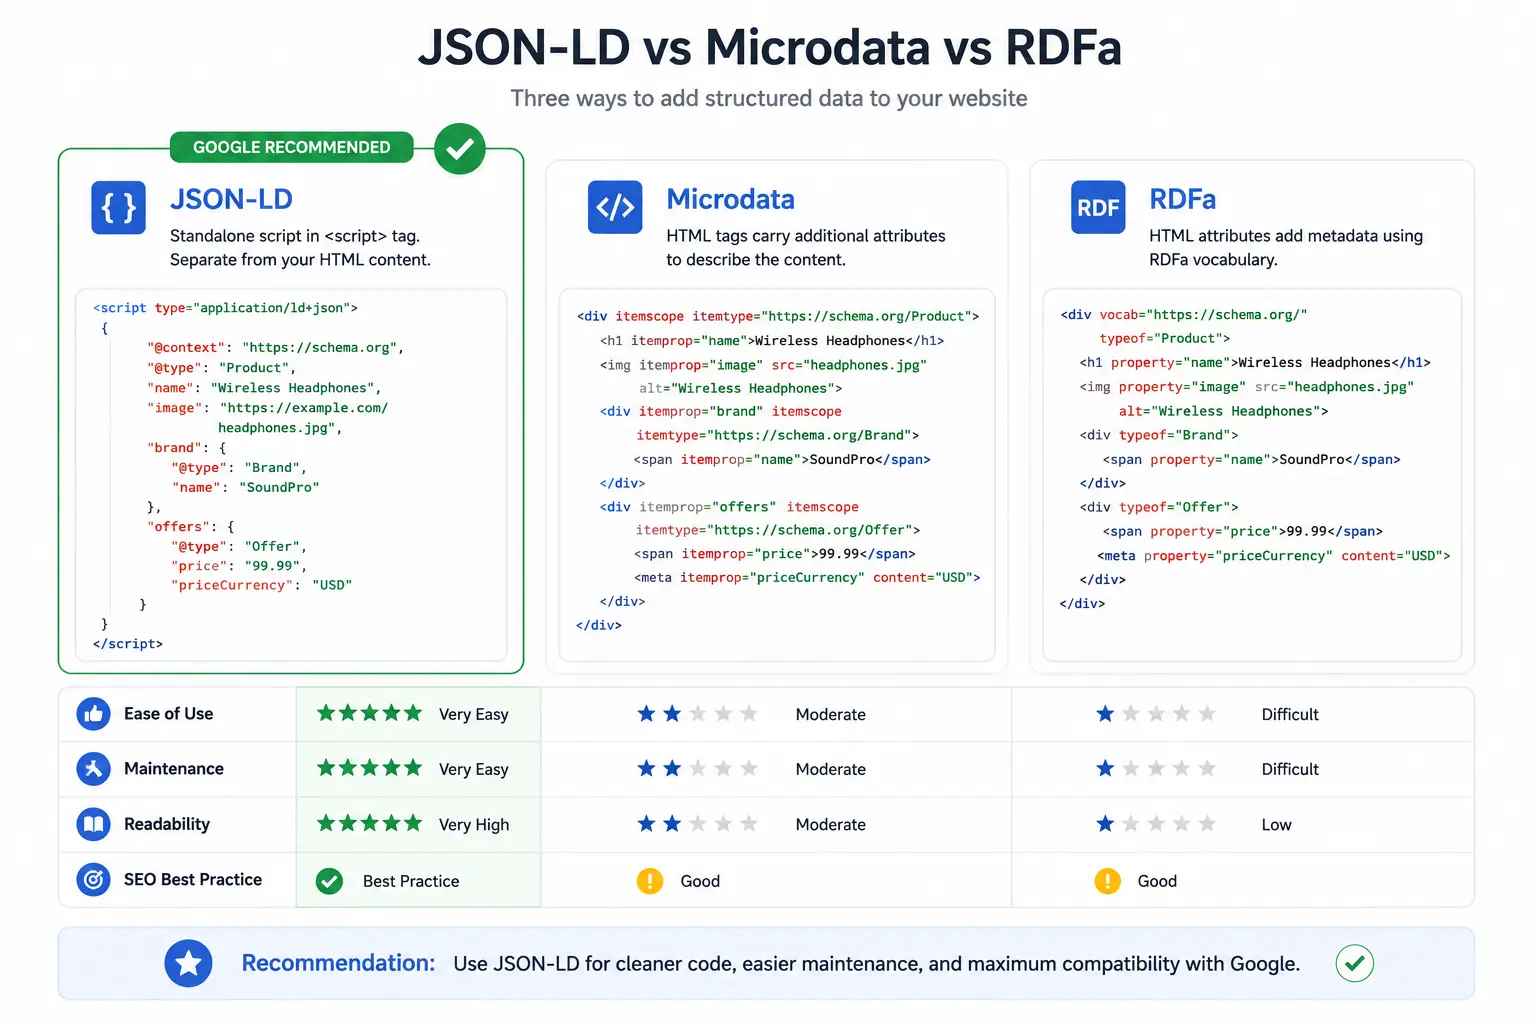The image size is (1536, 1024).
Task: Click JSON-LD five-star Ease of Use rating
Action: click(x=369, y=713)
